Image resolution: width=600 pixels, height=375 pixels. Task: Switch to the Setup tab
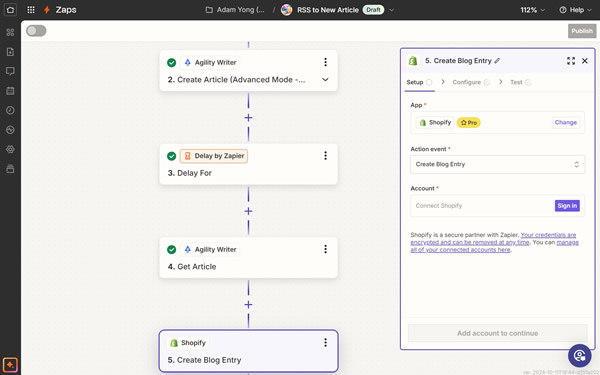point(419,82)
